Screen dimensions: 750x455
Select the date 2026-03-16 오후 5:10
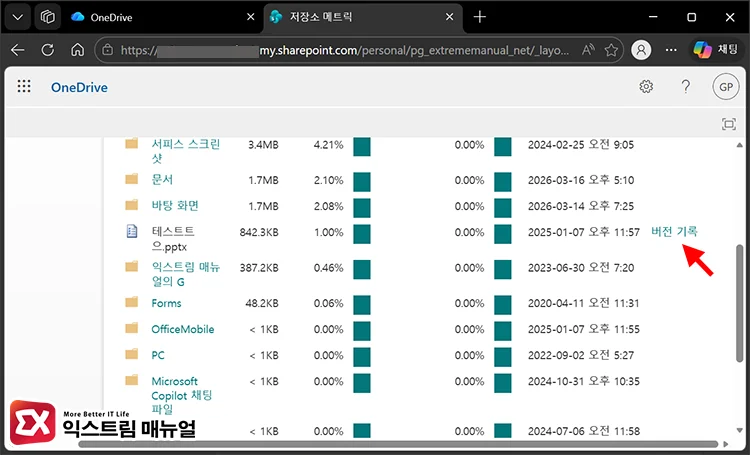(581, 180)
